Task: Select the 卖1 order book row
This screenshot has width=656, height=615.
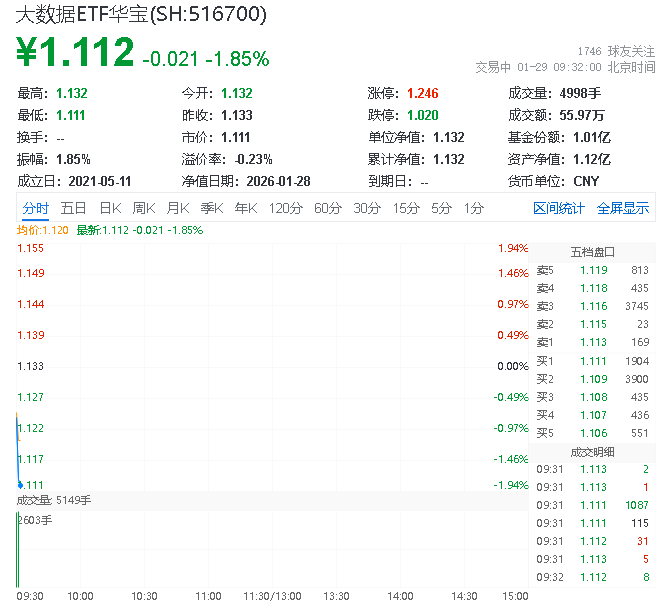Action: (x=592, y=342)
